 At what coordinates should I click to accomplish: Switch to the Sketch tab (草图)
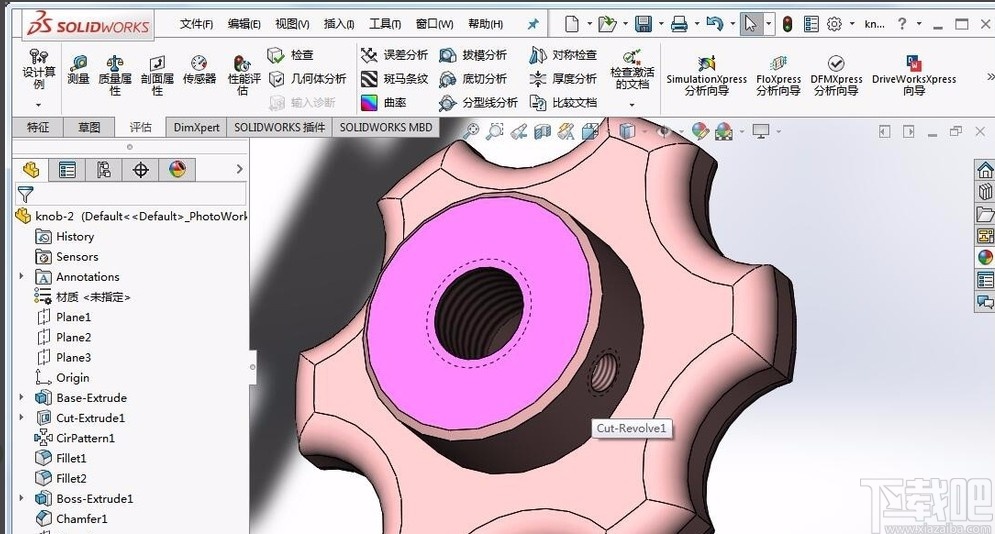click(x=89, y=127)
